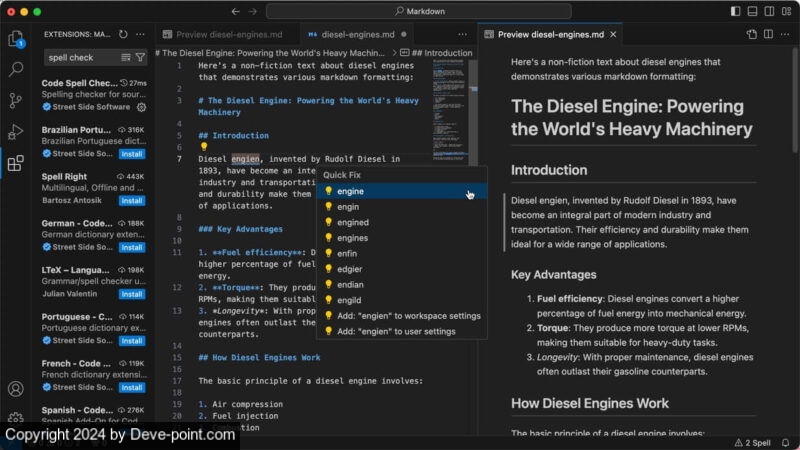Toggle the bottom panel layout button

[752, 11]
